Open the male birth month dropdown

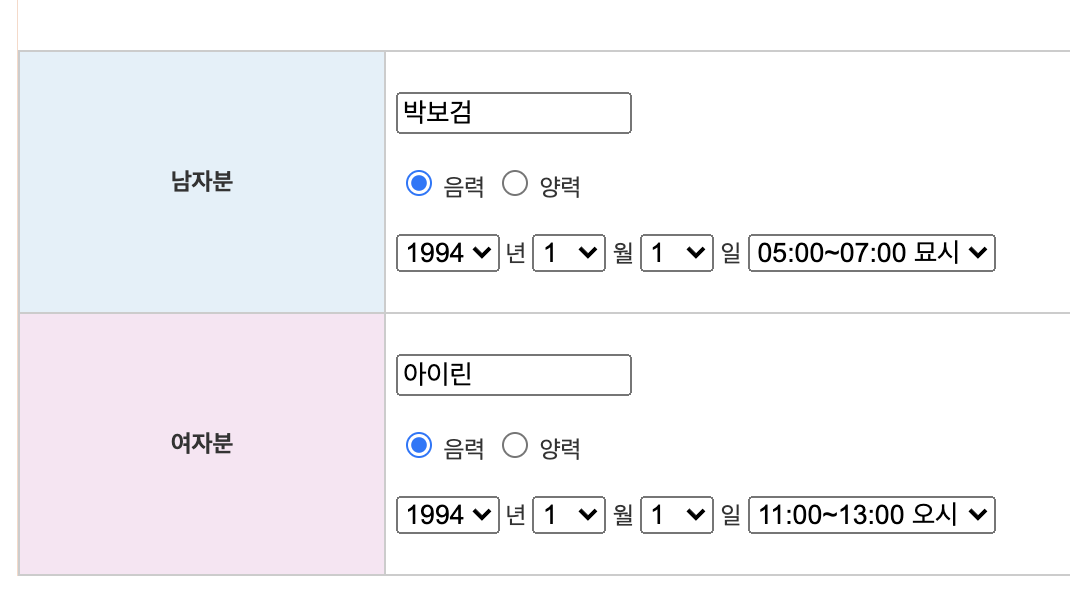click(568, 253)
